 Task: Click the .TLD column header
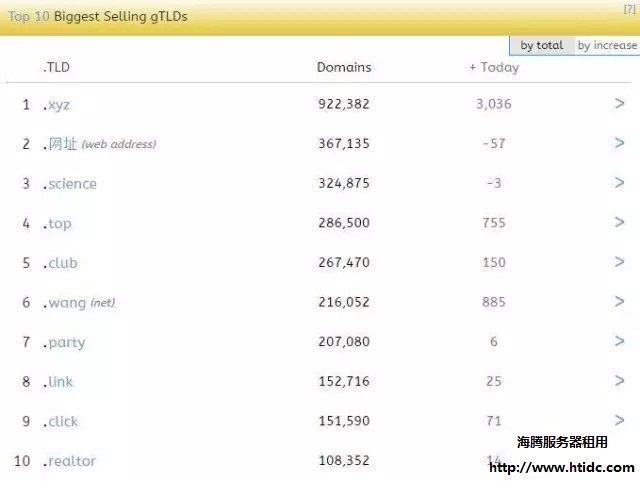click(x=56, y=67)
